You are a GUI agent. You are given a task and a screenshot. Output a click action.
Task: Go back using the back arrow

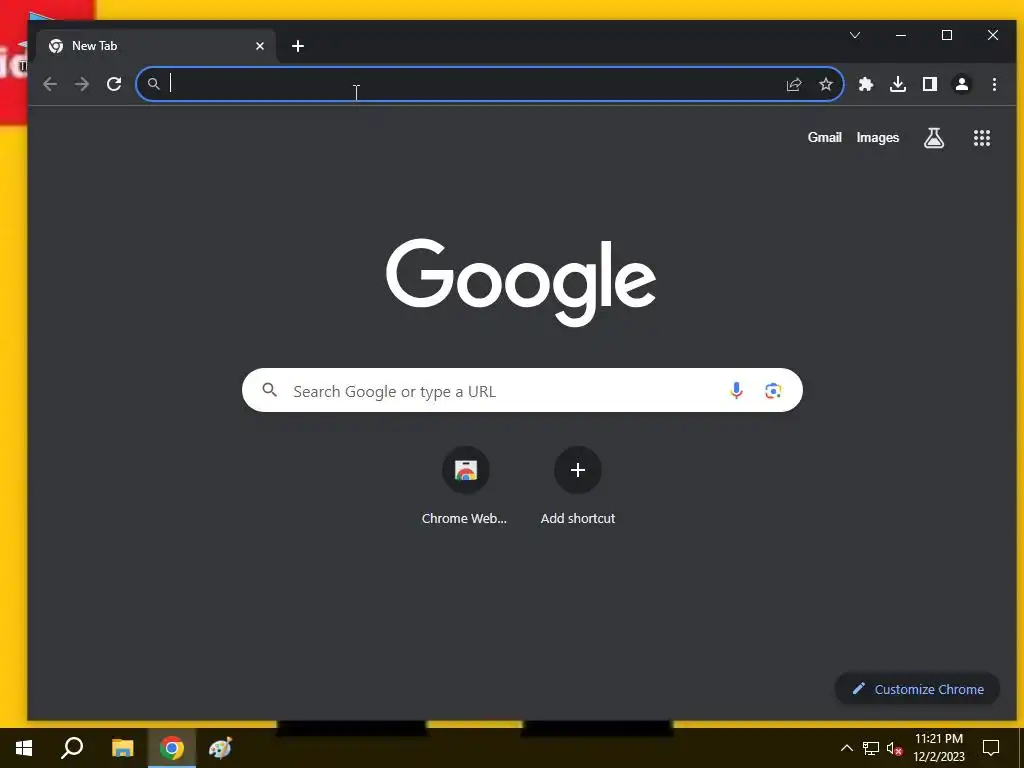point(50,84)
